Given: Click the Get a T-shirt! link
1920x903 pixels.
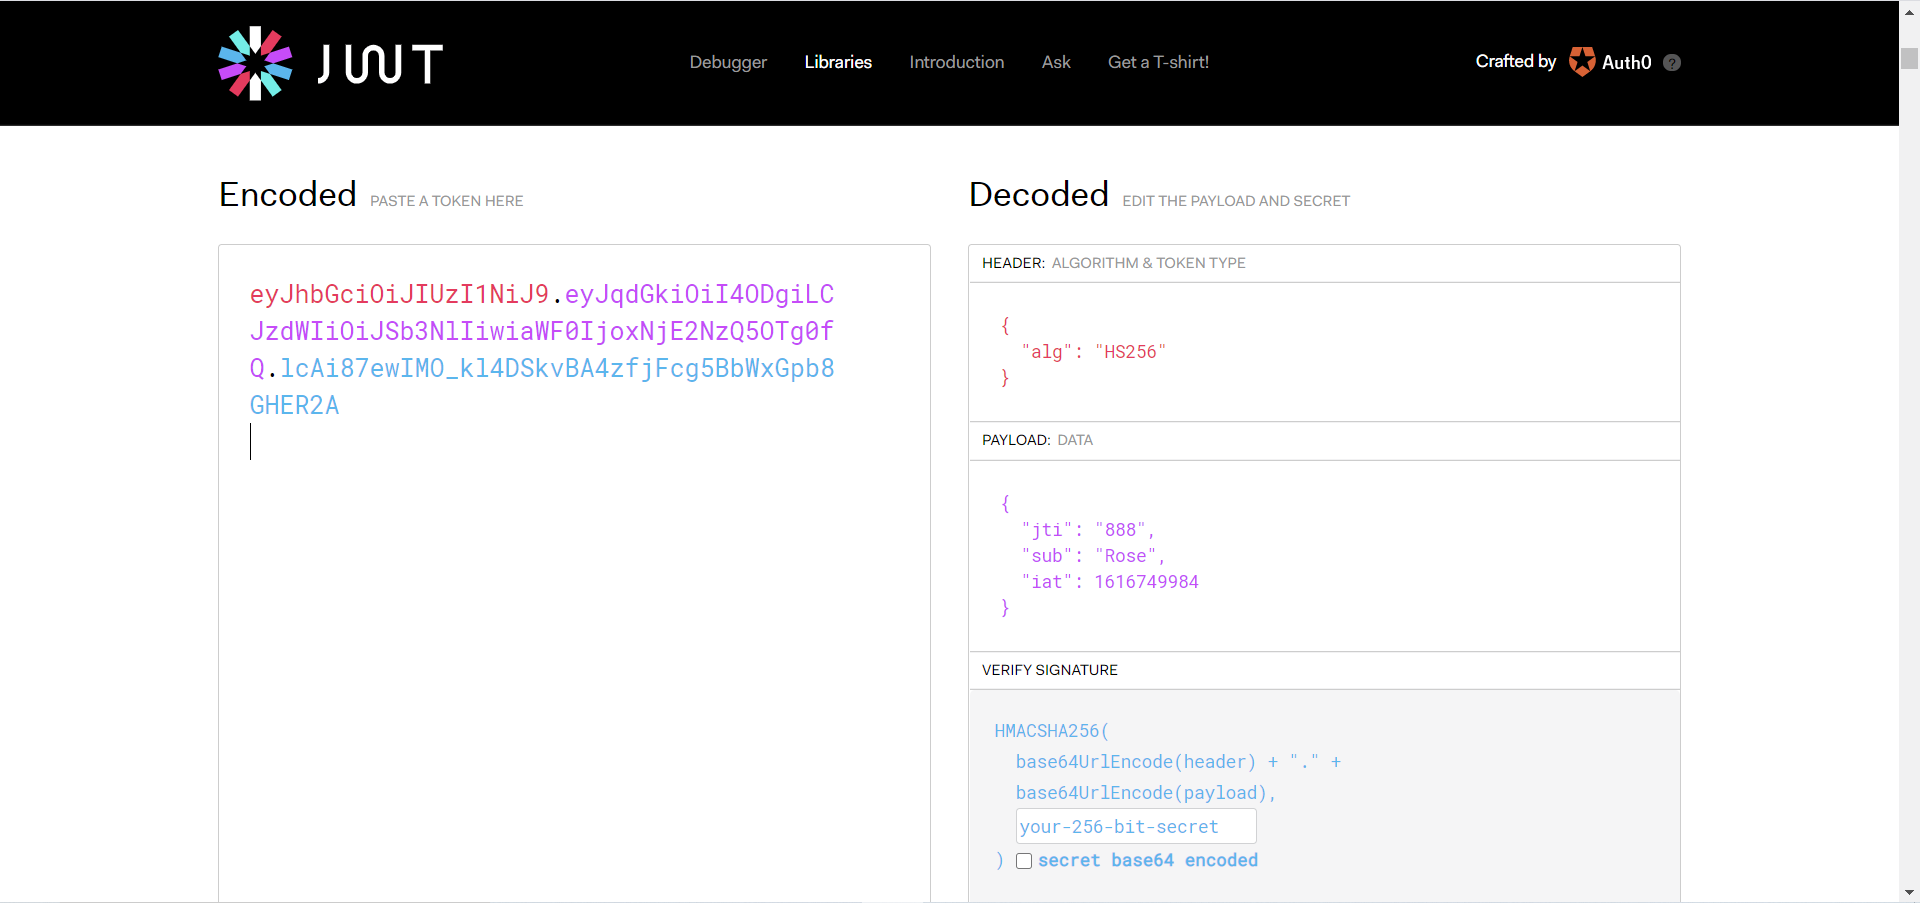Looking at the screenshot, I should point(1158,62).
